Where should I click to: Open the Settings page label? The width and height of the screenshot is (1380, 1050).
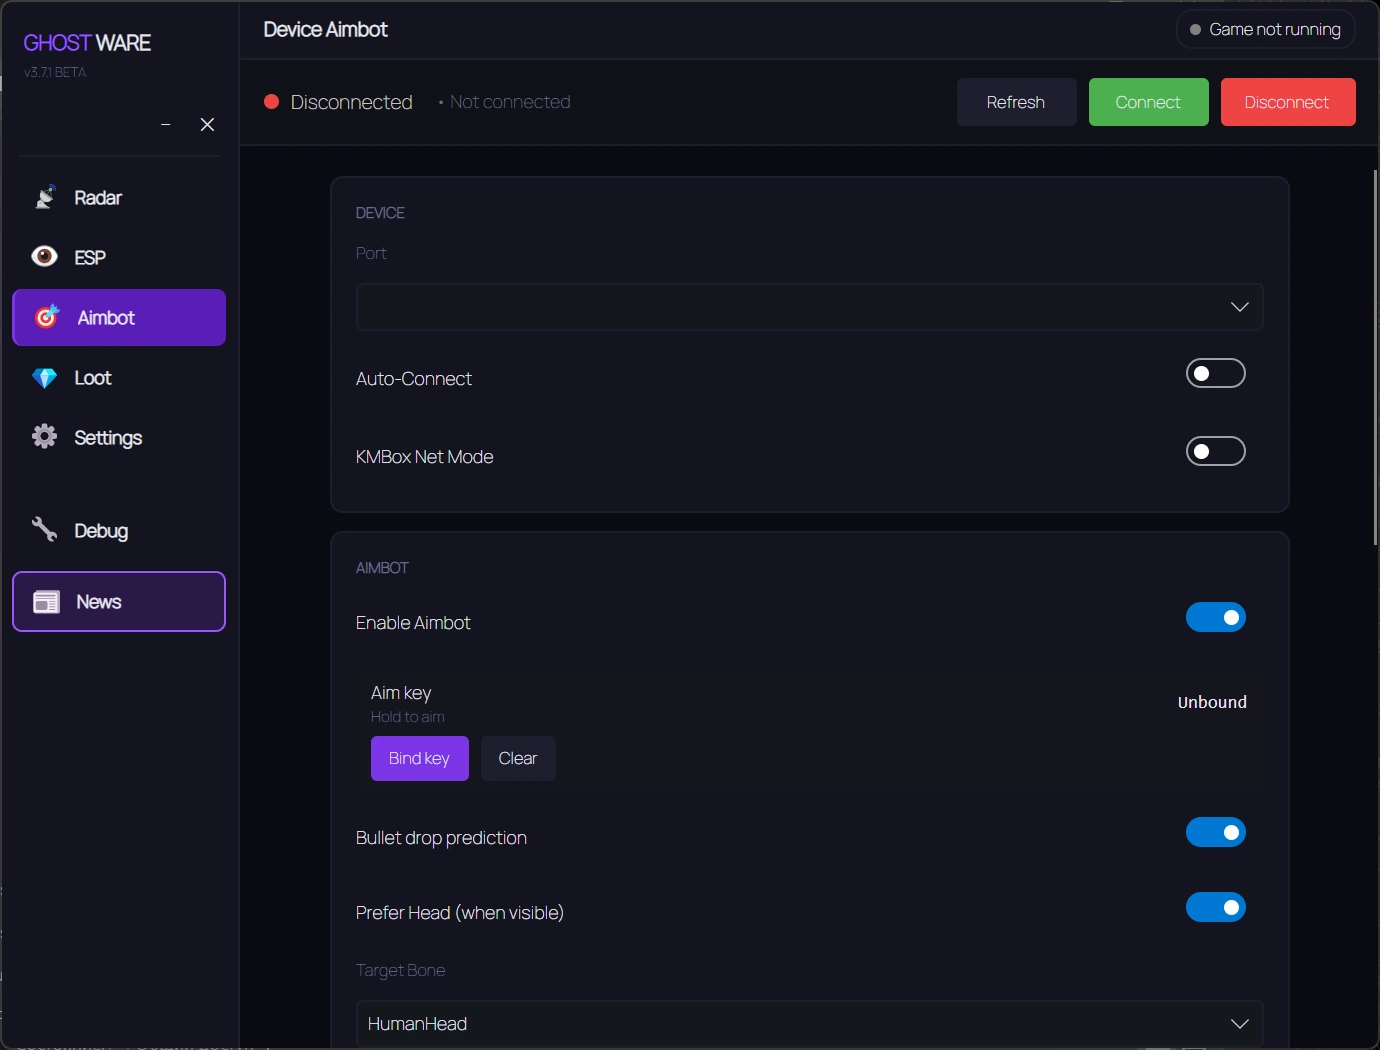point(108,438)
